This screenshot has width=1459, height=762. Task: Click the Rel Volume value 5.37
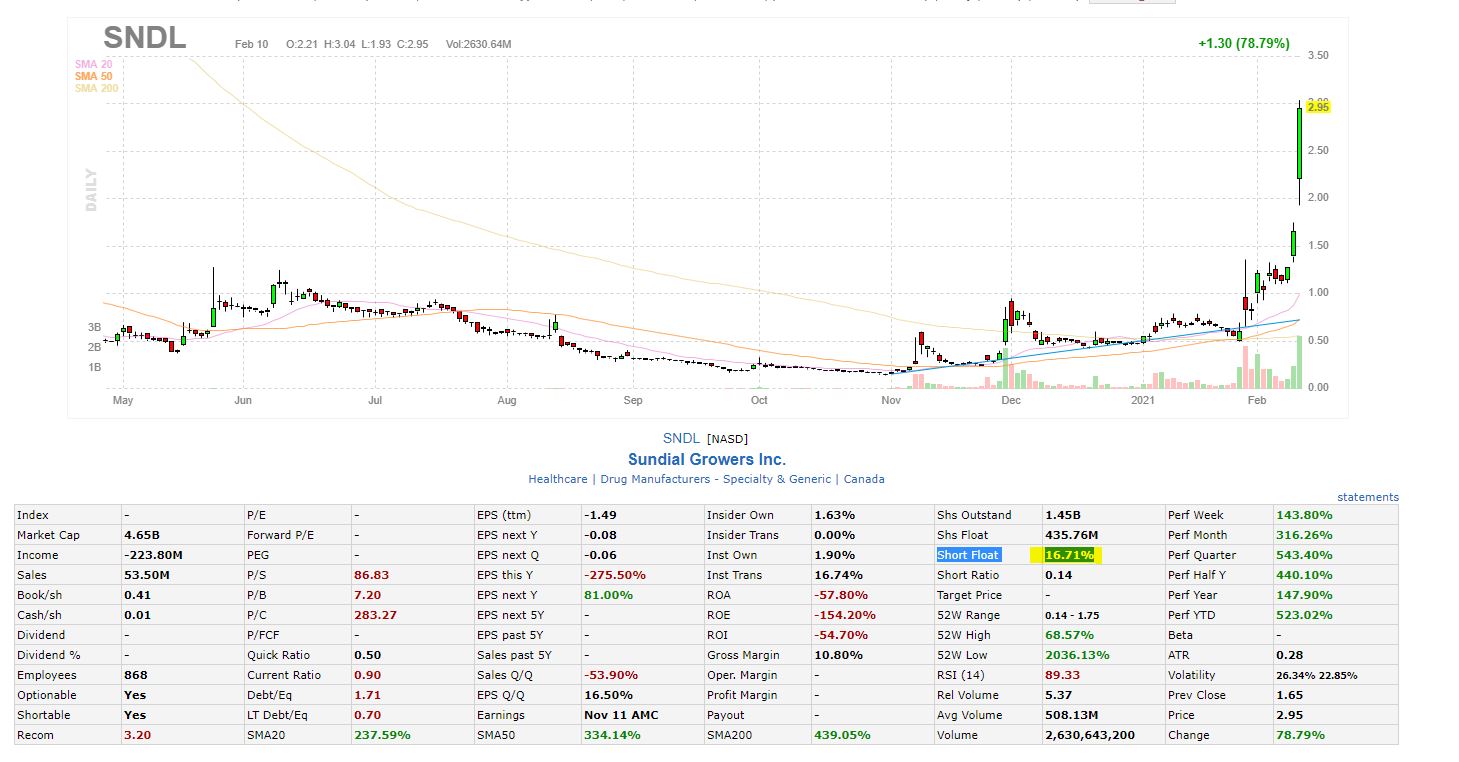click(1058, 695)
